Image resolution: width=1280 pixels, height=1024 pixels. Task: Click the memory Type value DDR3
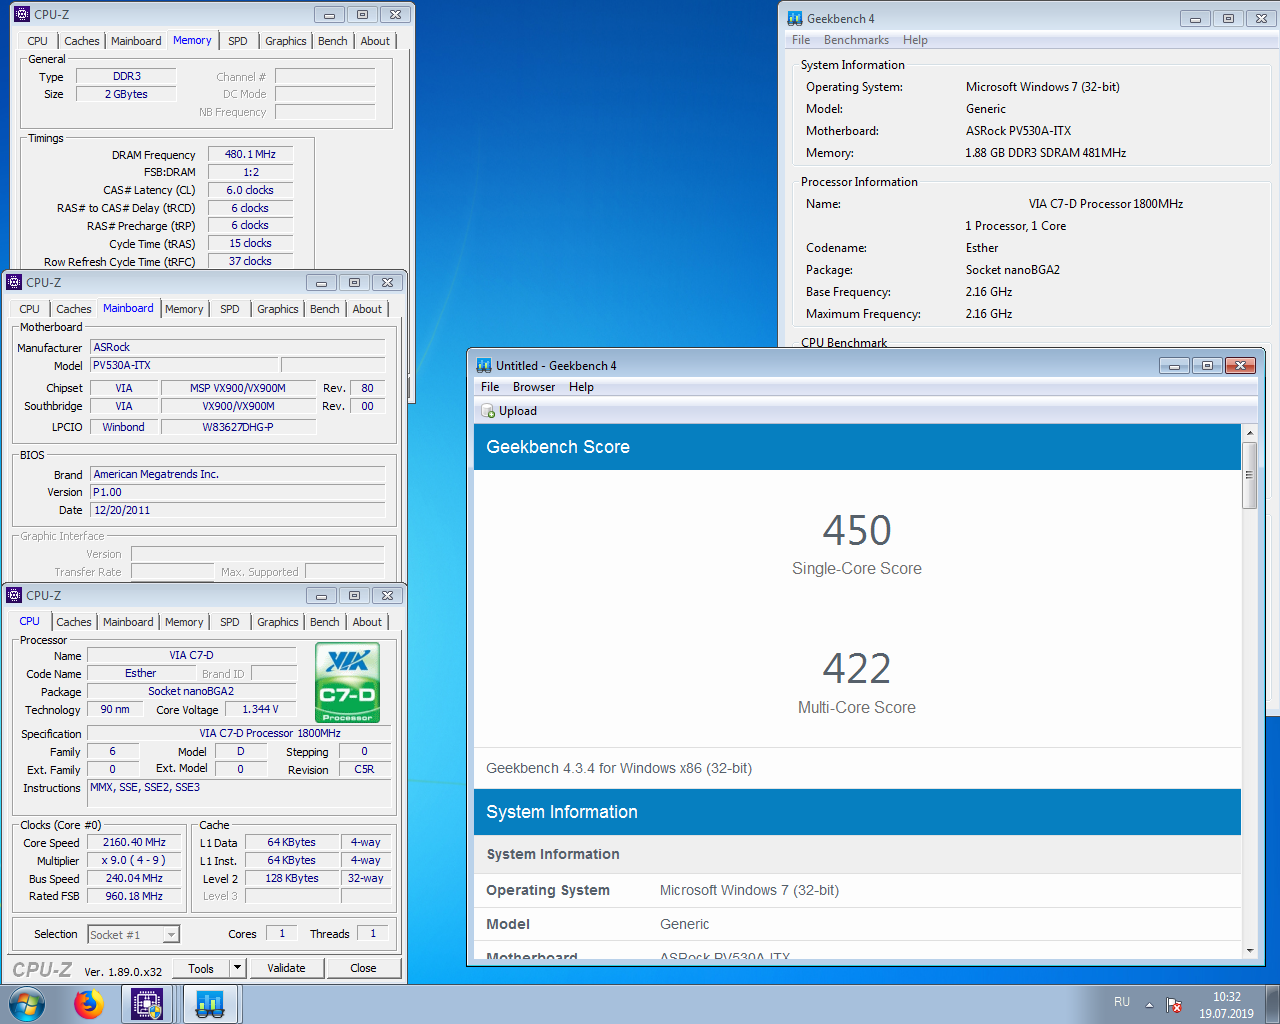[127, 76]
